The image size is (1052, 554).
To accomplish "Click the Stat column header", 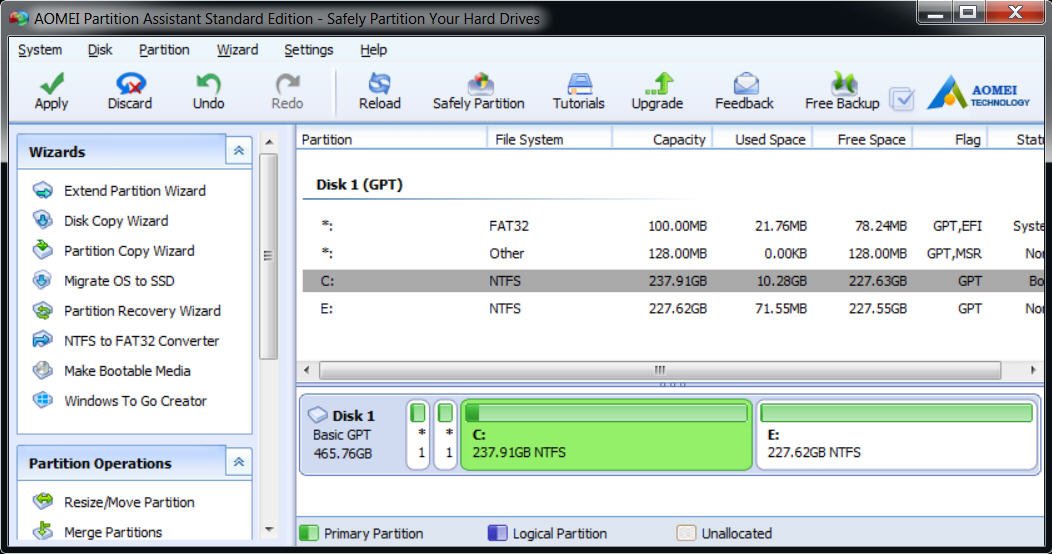I will click(x=1016, y=139).
